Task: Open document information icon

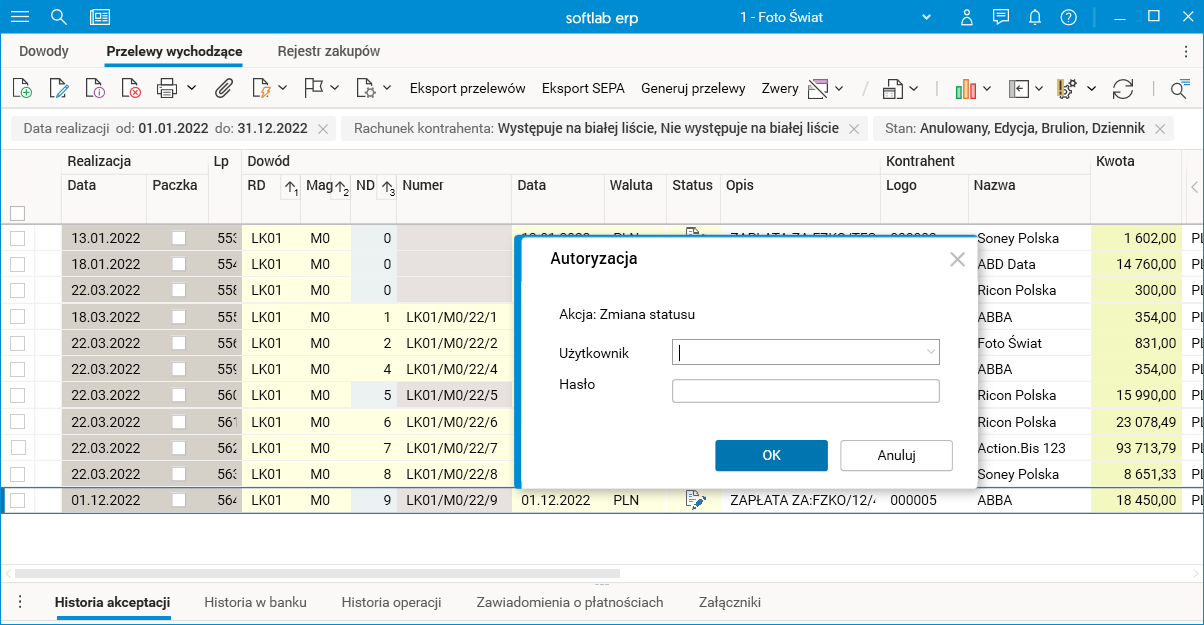Action: (96, 88)
